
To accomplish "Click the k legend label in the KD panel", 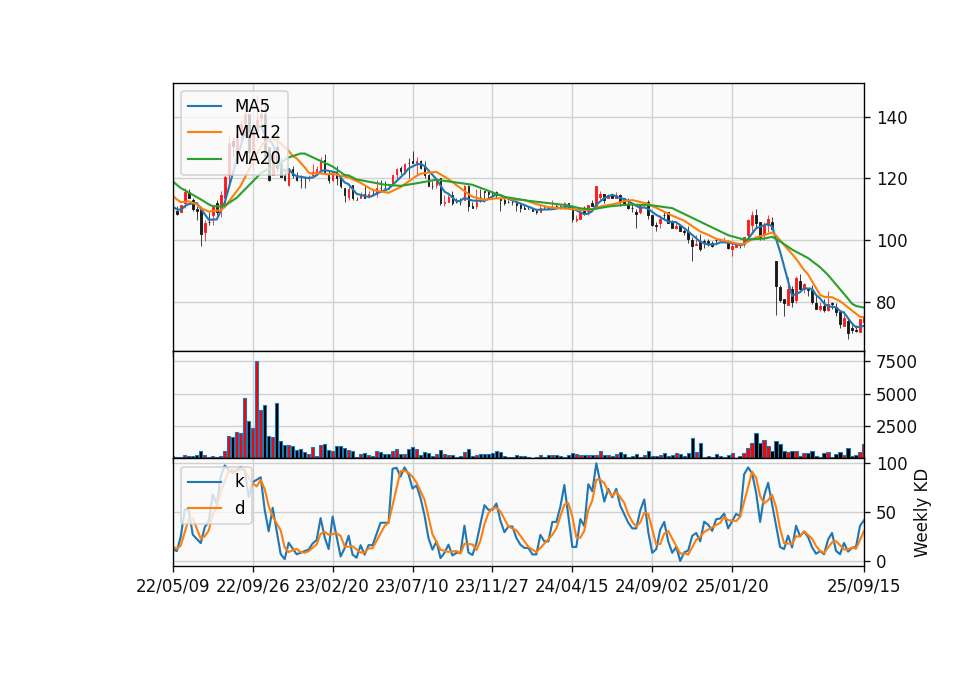I will 239,482.
